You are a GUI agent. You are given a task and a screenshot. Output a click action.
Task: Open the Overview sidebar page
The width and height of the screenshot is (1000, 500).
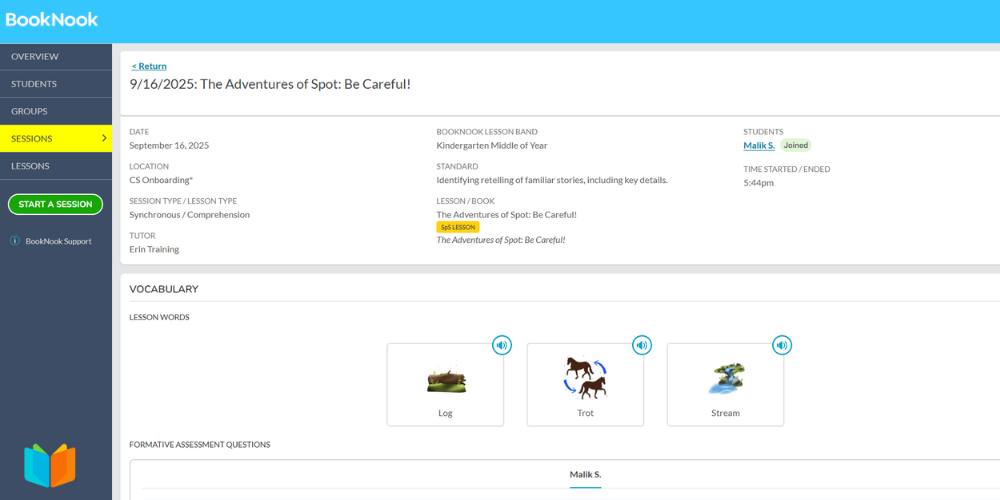35,57
